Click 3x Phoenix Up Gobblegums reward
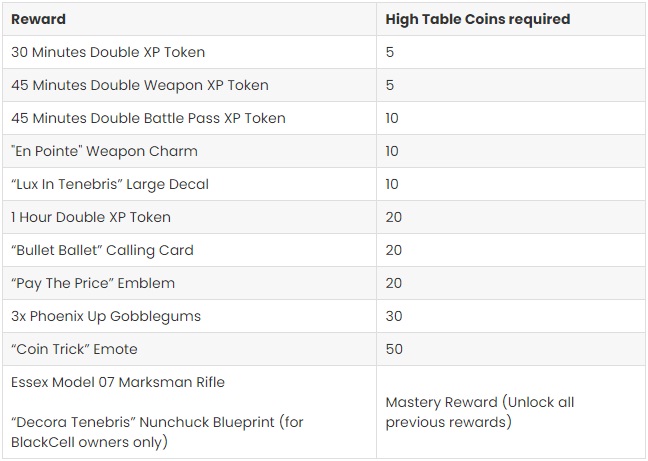 click(x=106, y=316)
